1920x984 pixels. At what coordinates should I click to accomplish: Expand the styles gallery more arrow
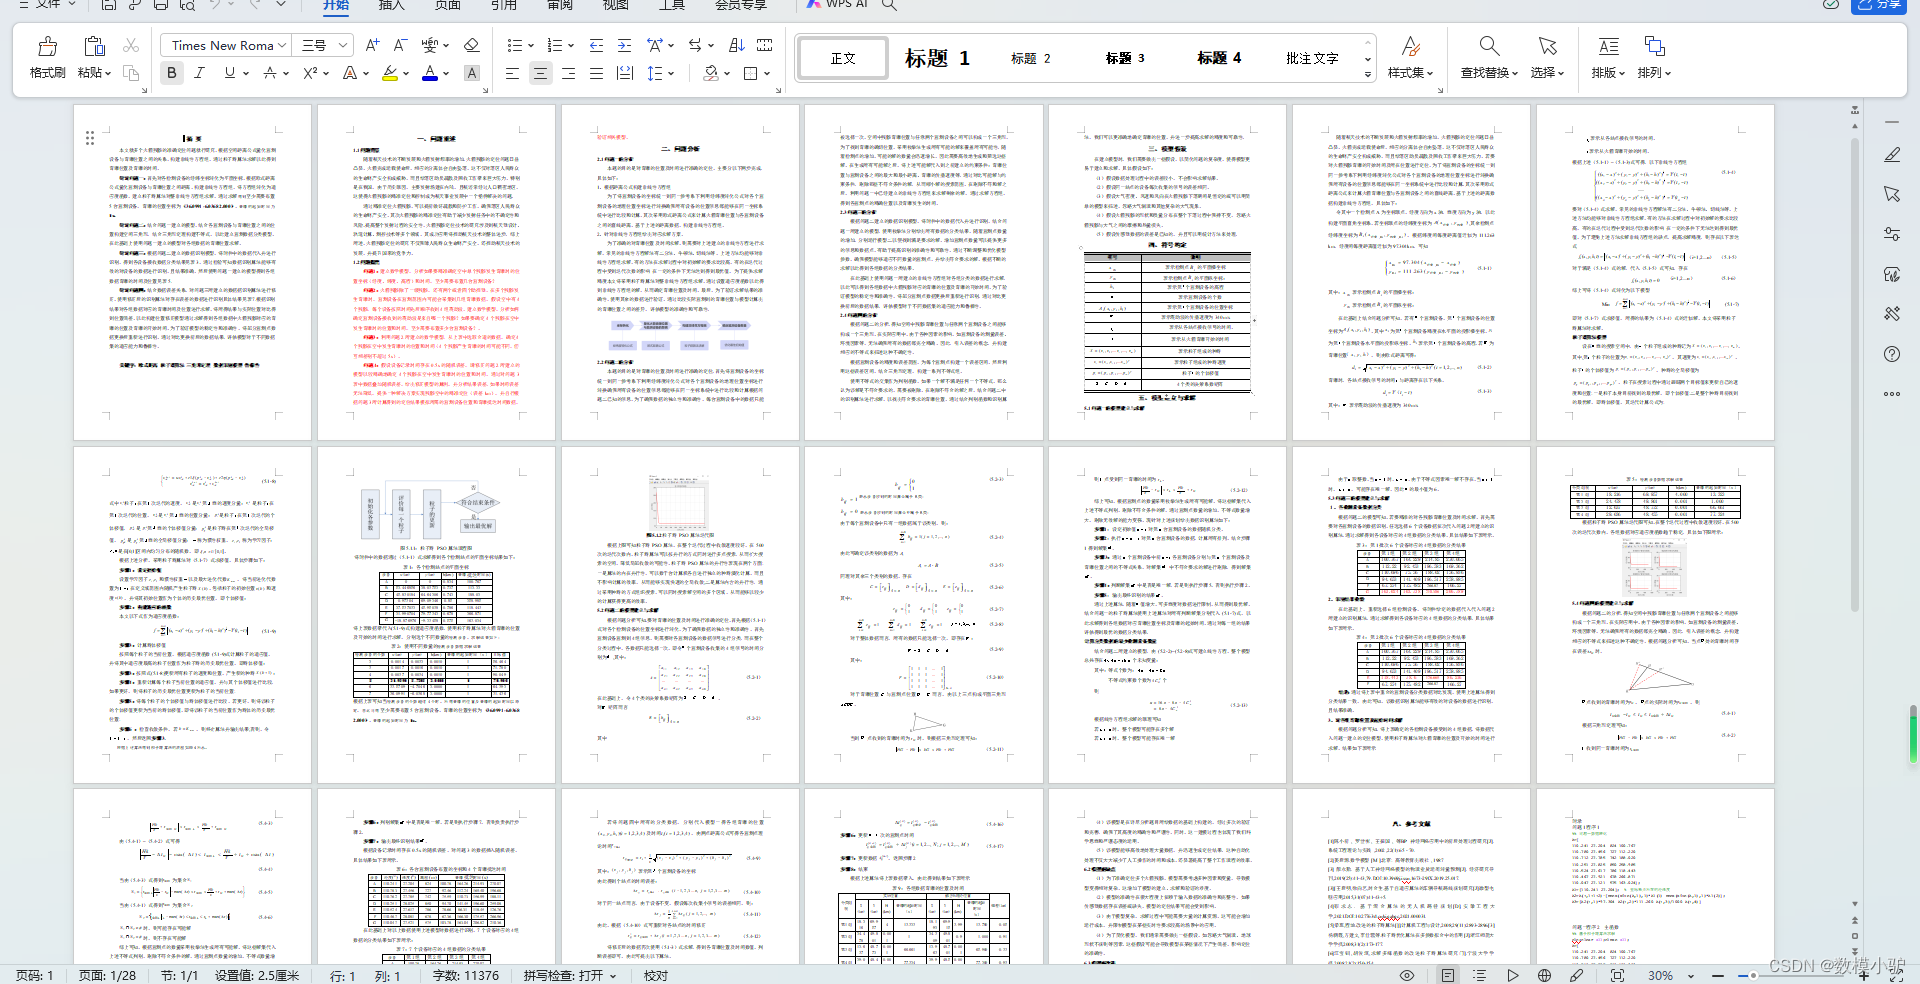pos(1368,74)
